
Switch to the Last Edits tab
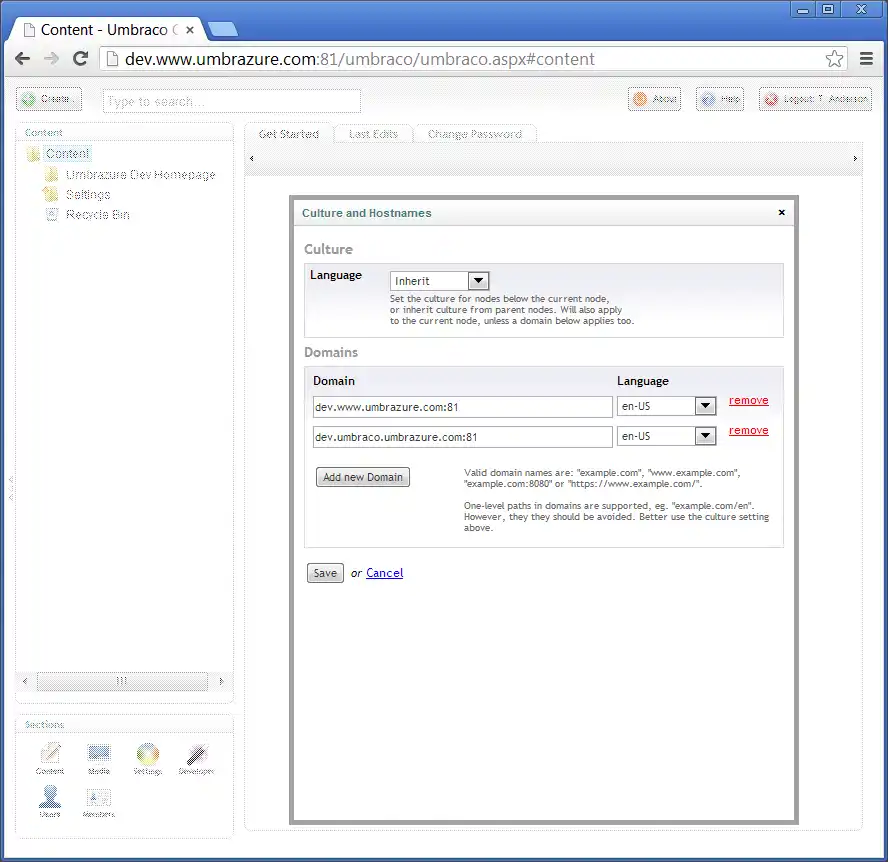(373, 134)
